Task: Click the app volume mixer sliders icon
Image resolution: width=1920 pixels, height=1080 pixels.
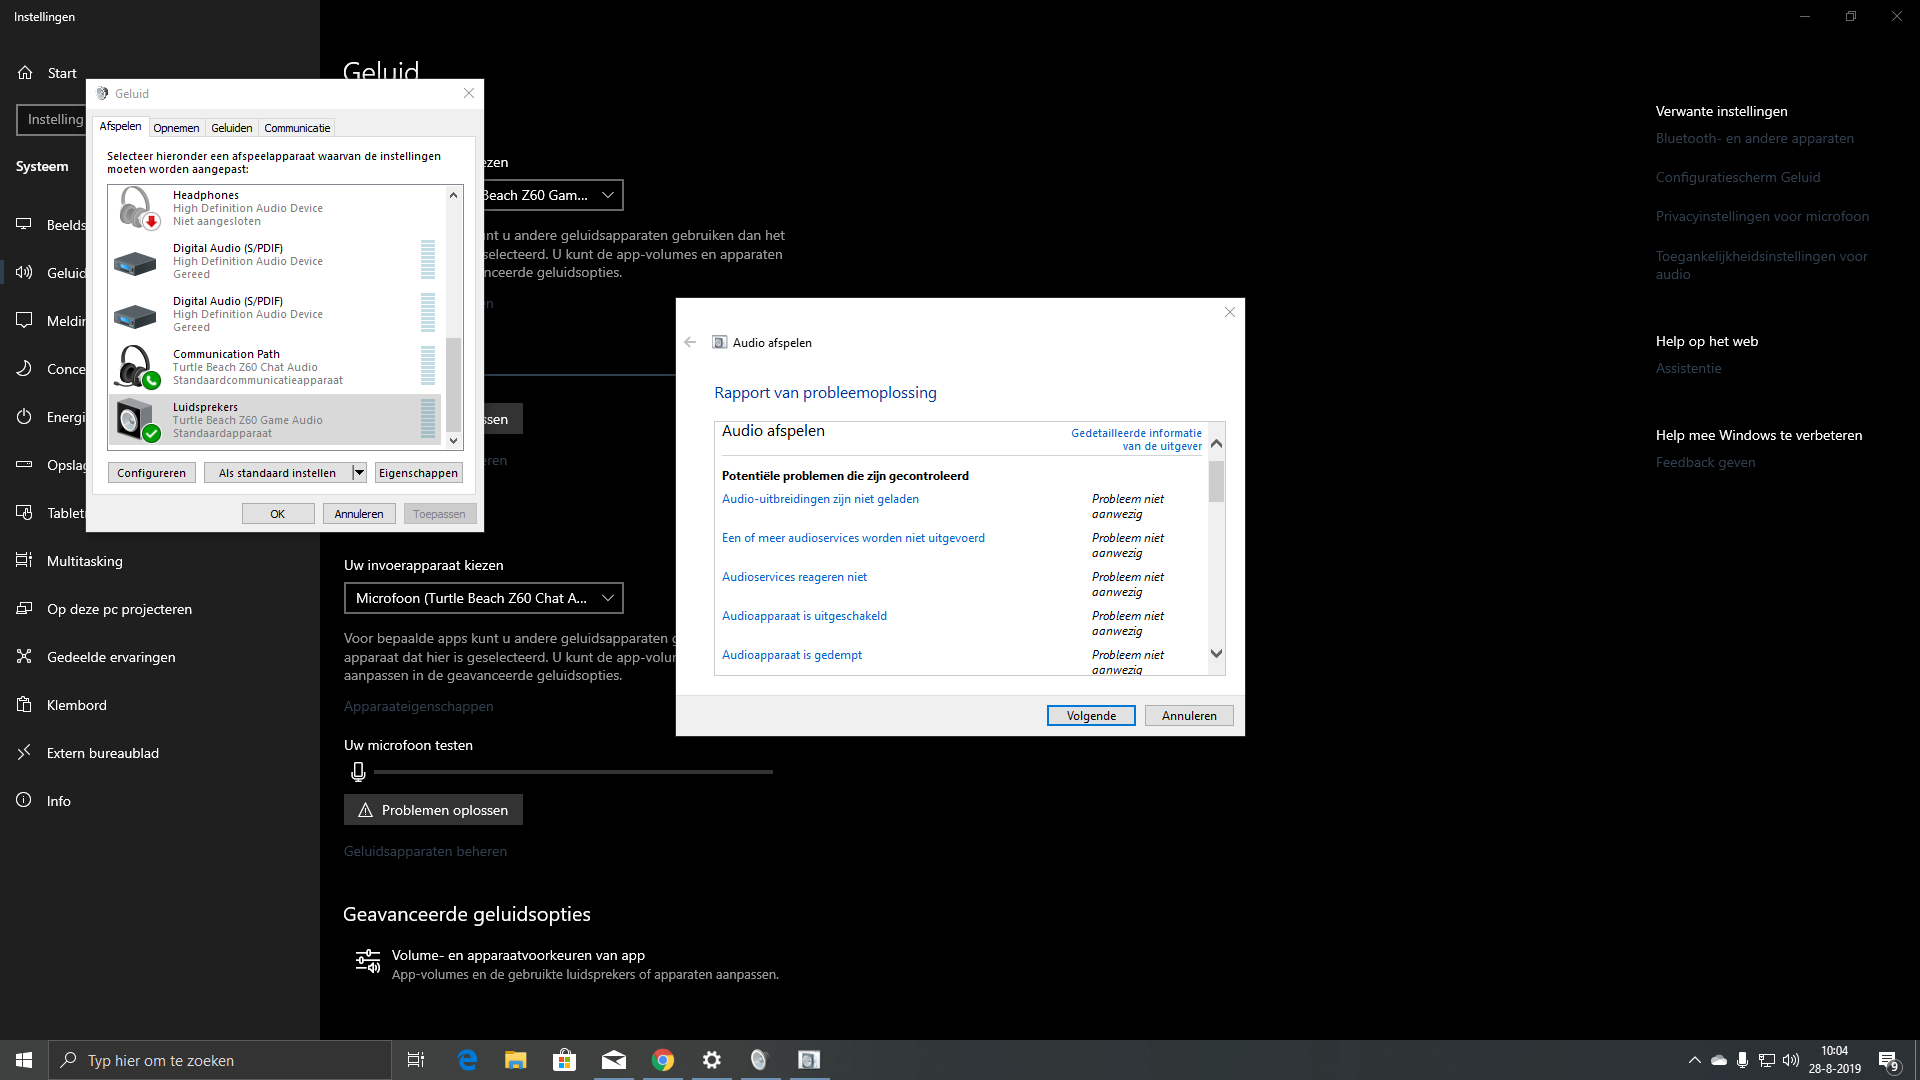Action: click(x=368, y=961)
